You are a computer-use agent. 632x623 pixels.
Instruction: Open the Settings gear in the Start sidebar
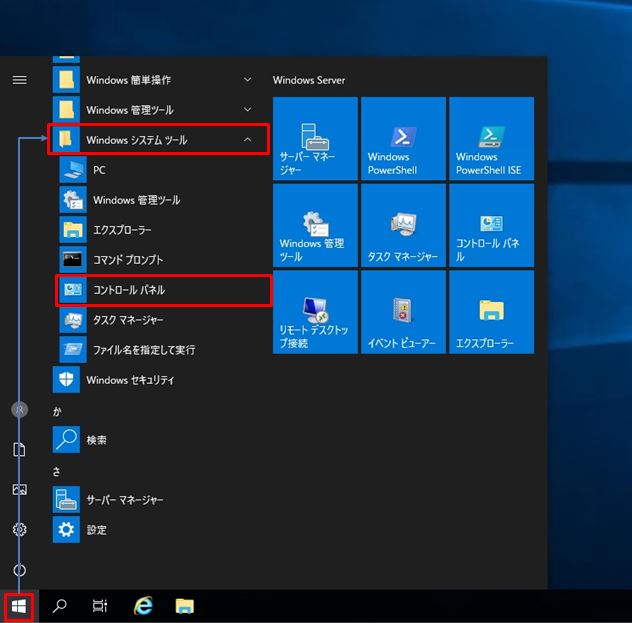coord(19,529)
